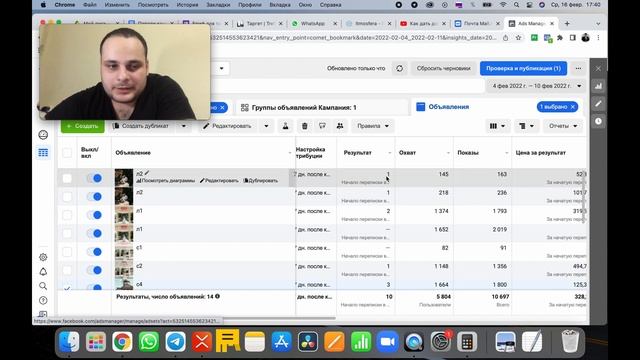Check the box for ad л2 with reach 218
Viewport: 640px width, 360px height.
coord(67,197)
